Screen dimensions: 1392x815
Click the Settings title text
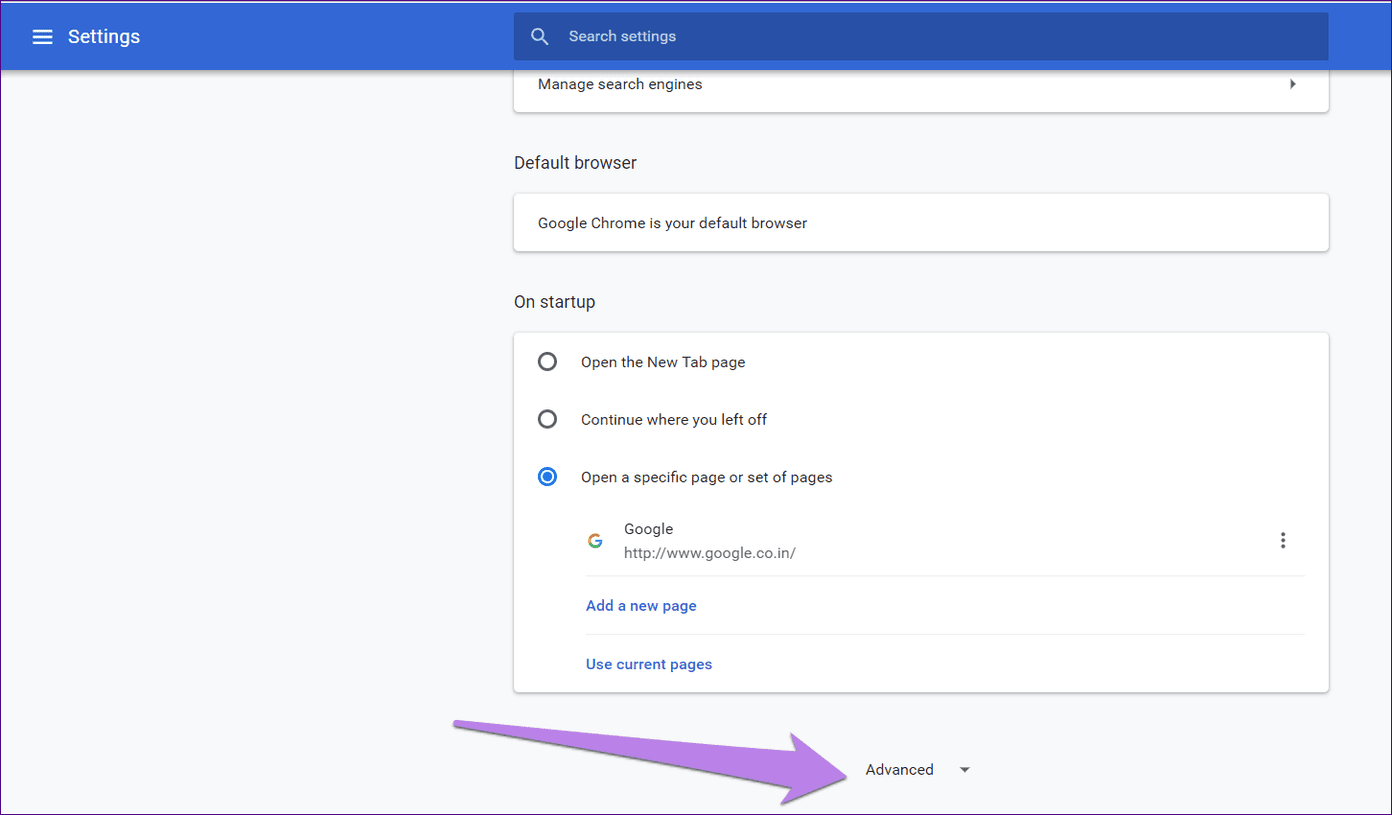[104, 37]
